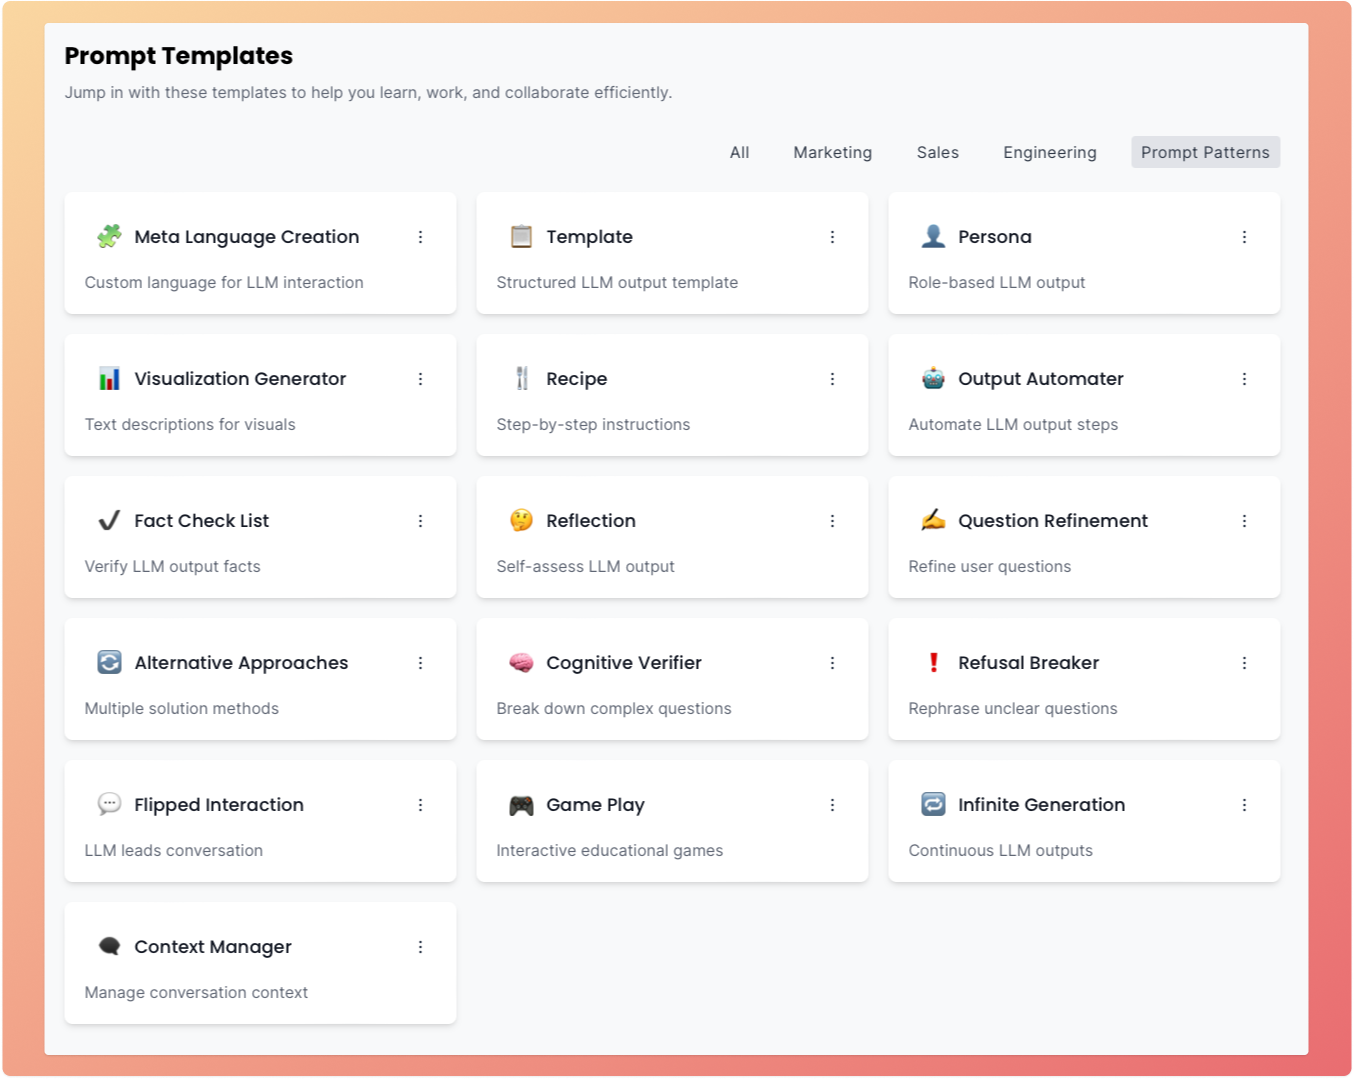Image resolution: width=1354 pixels, height=1079 pixels.
Task: Open the three-dot menu on Infinite Generation
Action: click(1244, 805)
